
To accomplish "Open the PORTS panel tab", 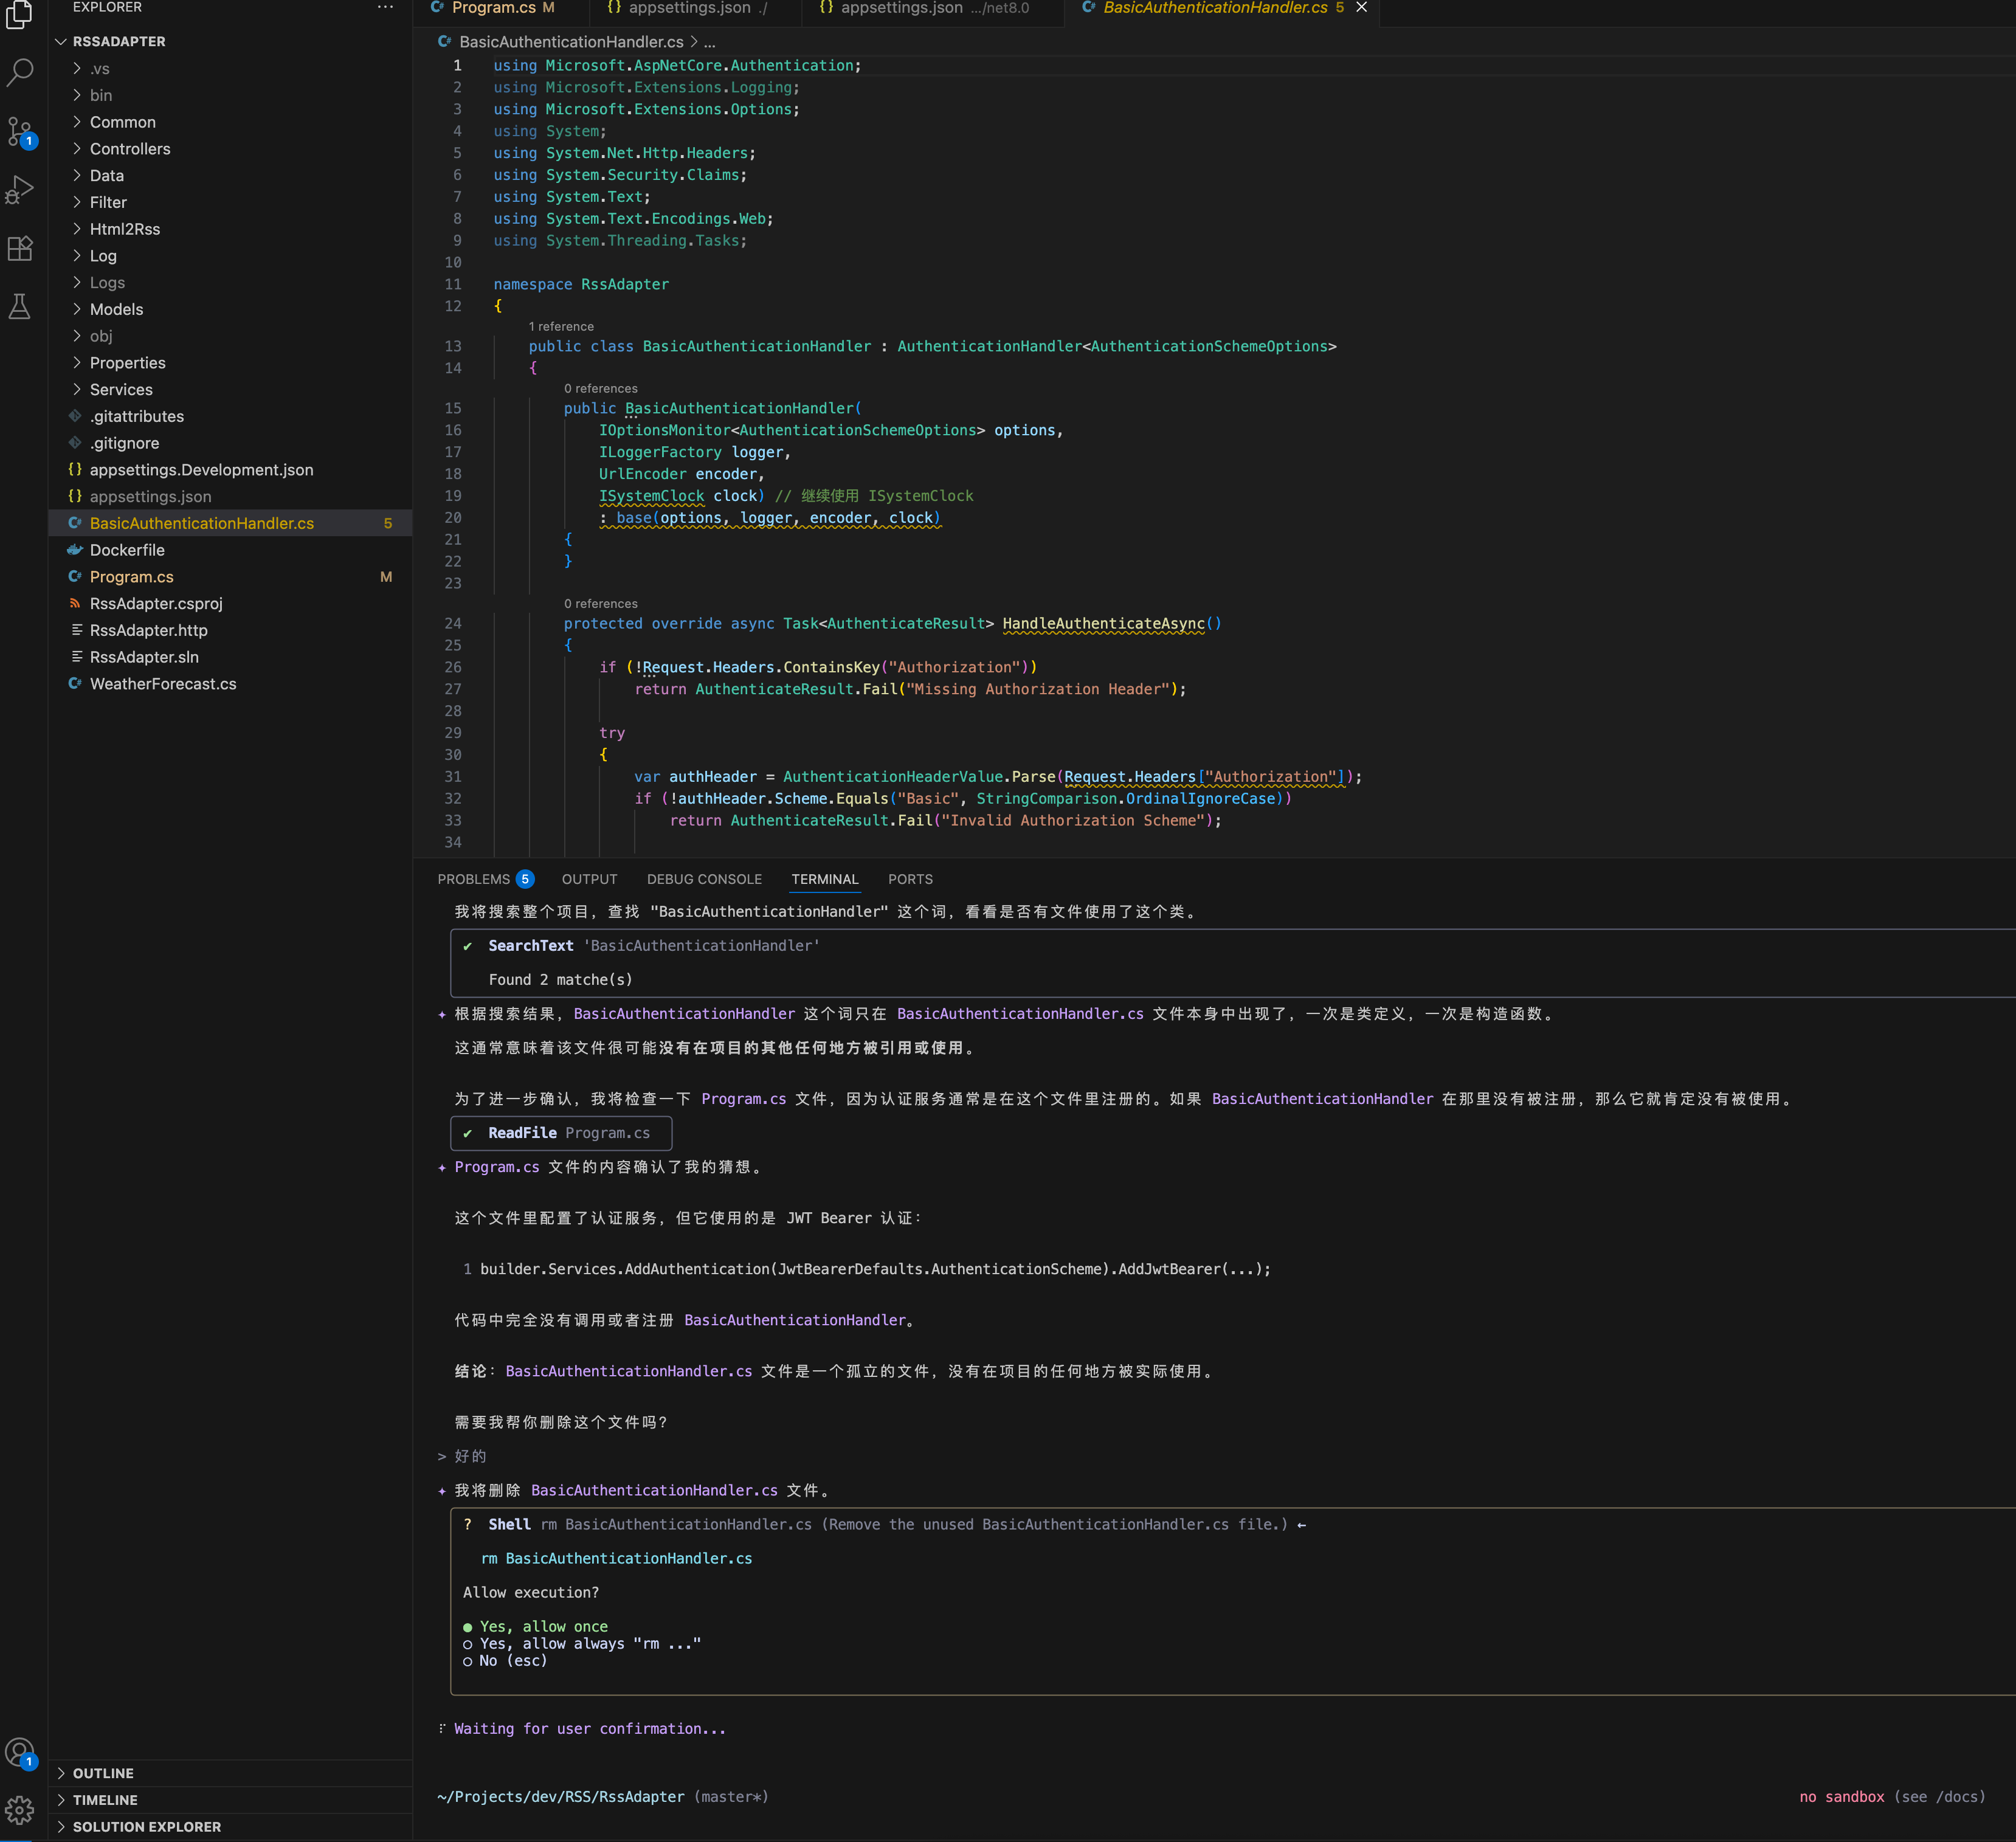I will pyautogui.click(x=910, y=879).
